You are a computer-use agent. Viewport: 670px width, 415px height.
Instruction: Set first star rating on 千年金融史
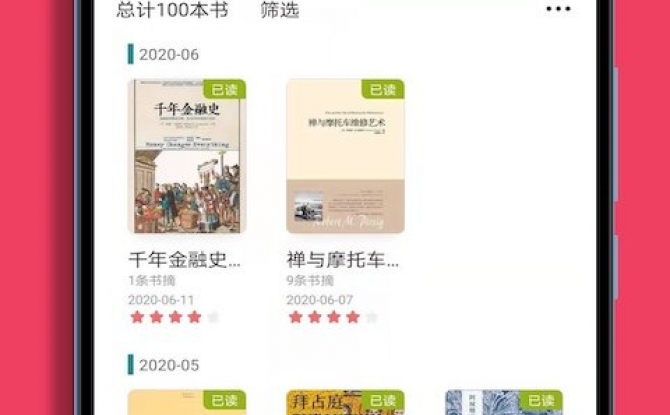pyautogui.click(x=137, y=317)
